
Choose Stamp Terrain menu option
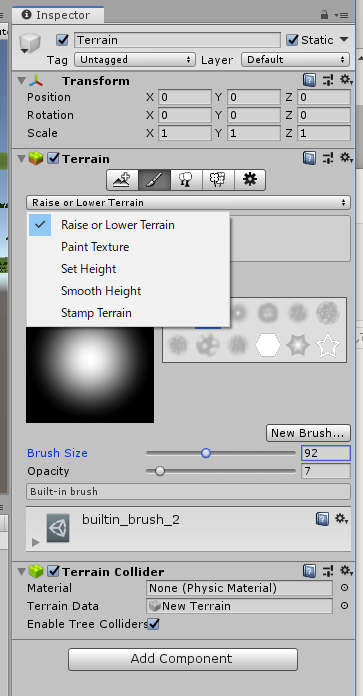tap(129, 313)
